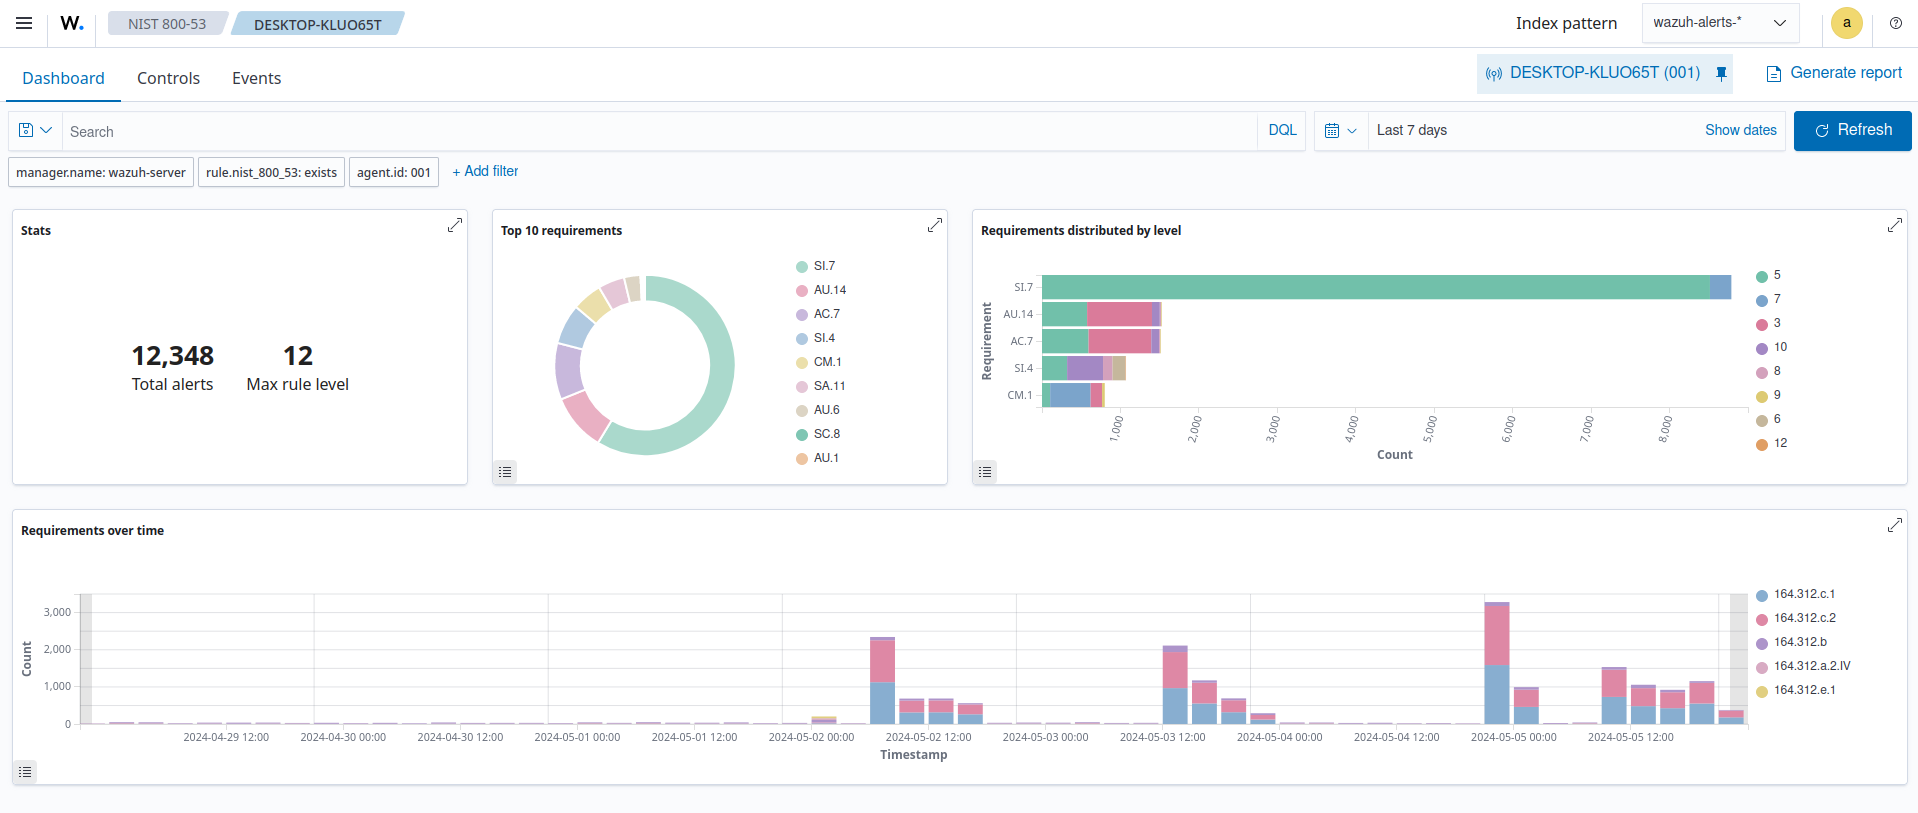The width and height of the screenshot is (1918, 813).
Task: Open the hamburger navigation menu
Action: [24, 23]
